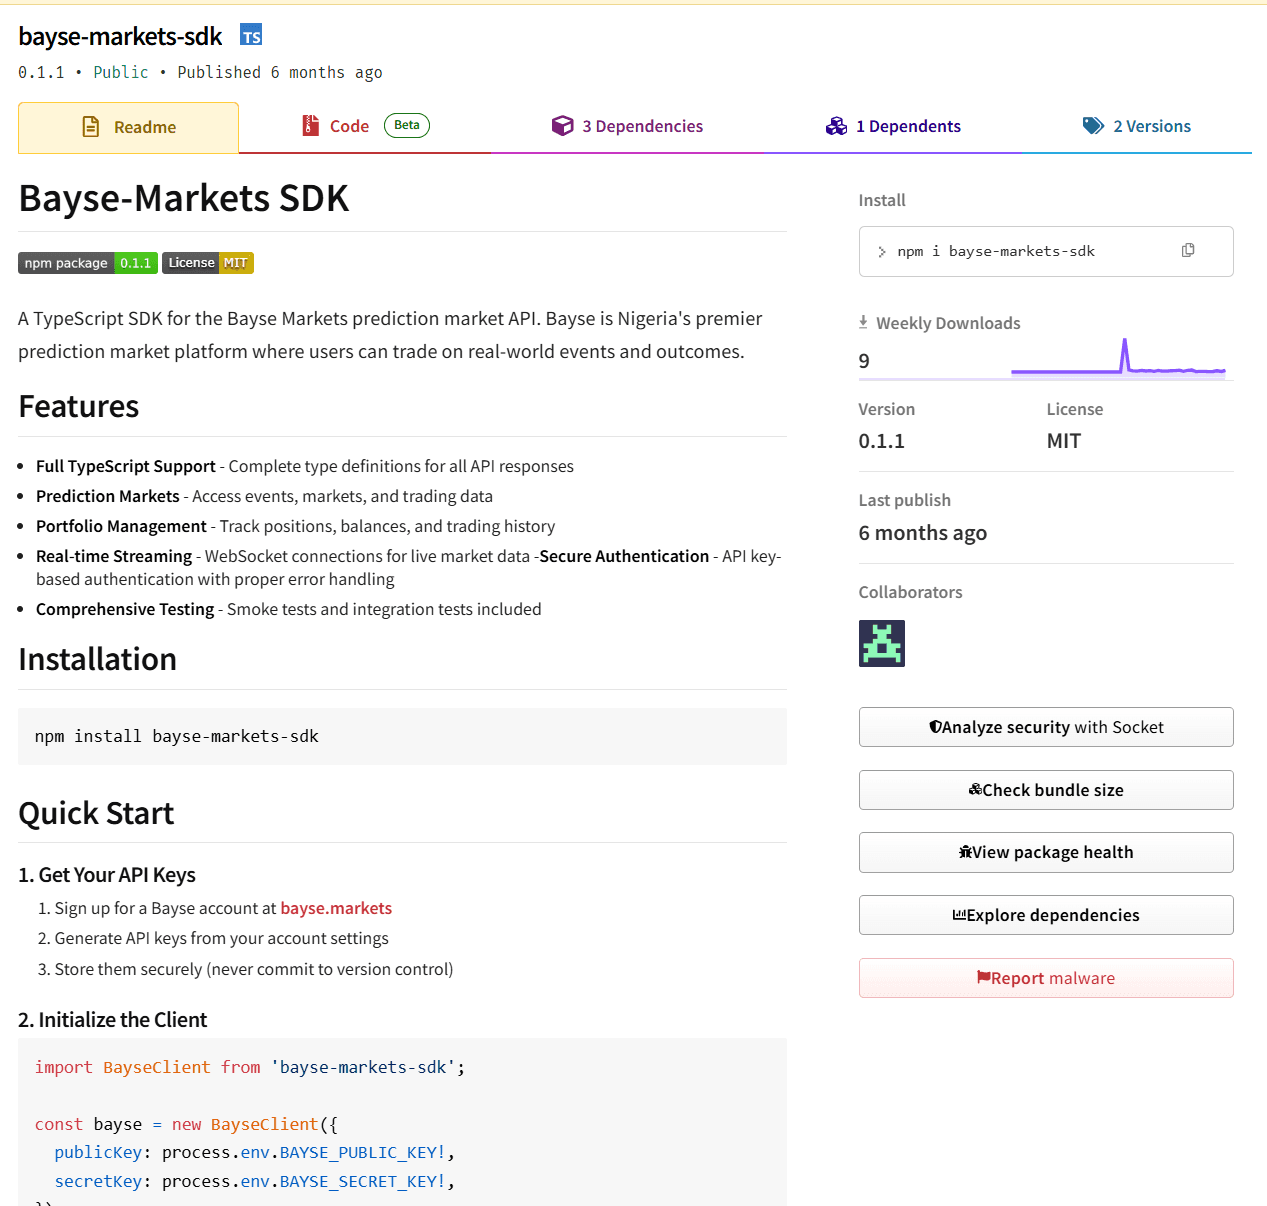Click the weekly downloads count 9

coord(864,361)
